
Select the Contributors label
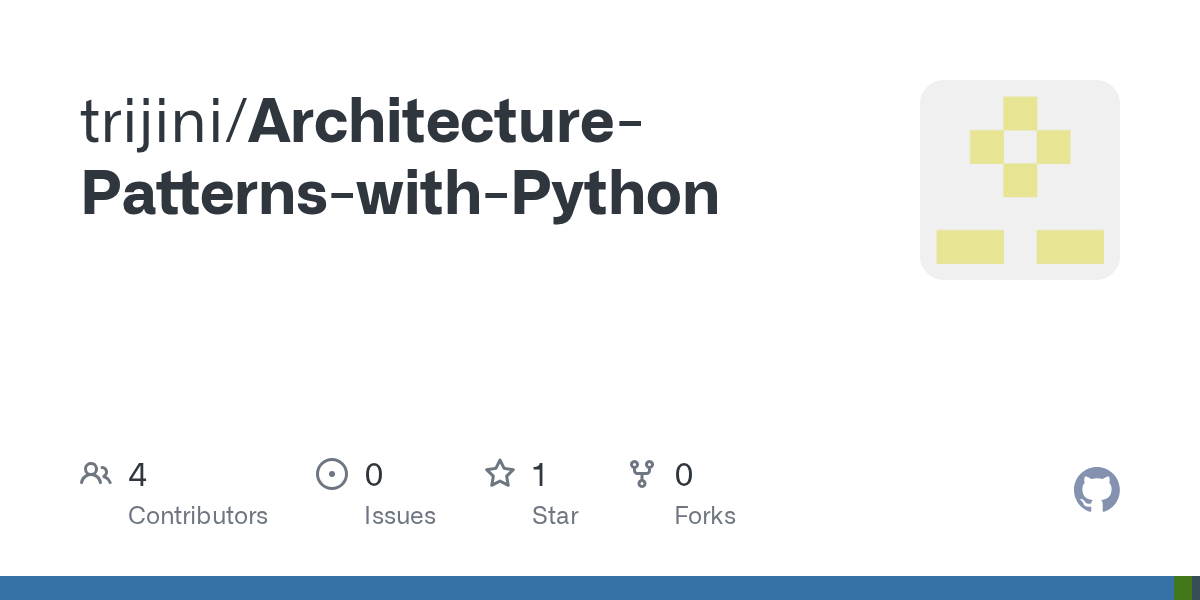[x=198, y=516]
